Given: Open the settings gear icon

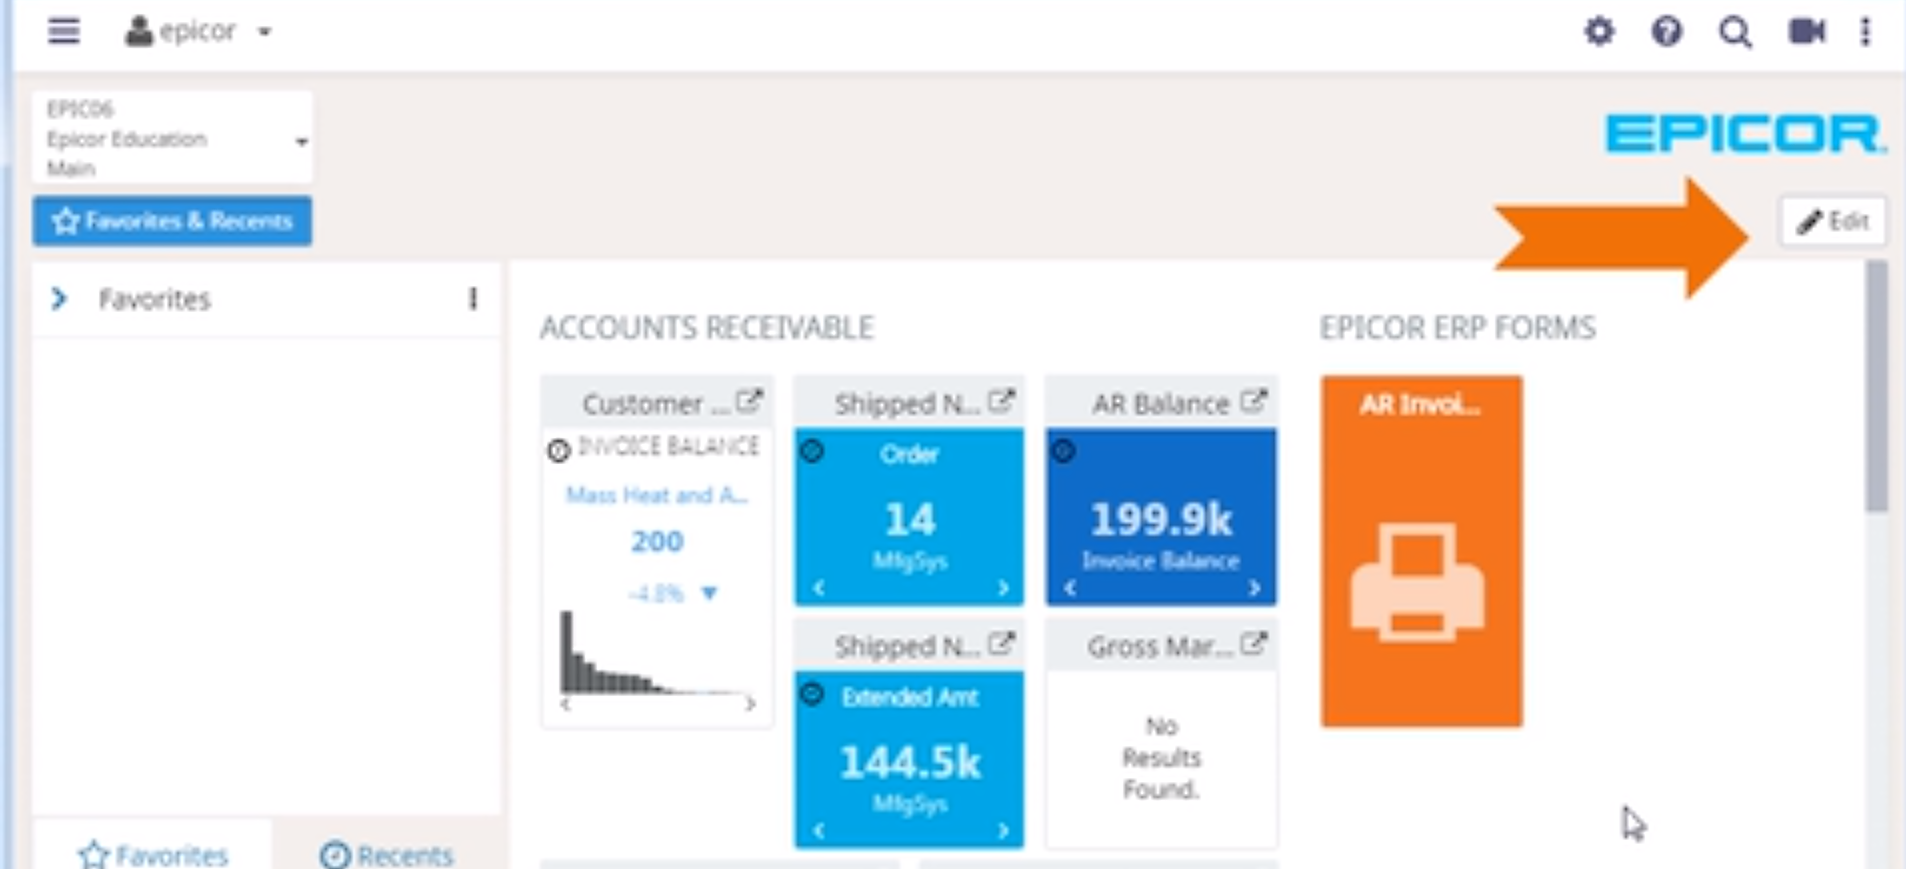Looking at the screenshot, I should click(x=1599, y=32).
